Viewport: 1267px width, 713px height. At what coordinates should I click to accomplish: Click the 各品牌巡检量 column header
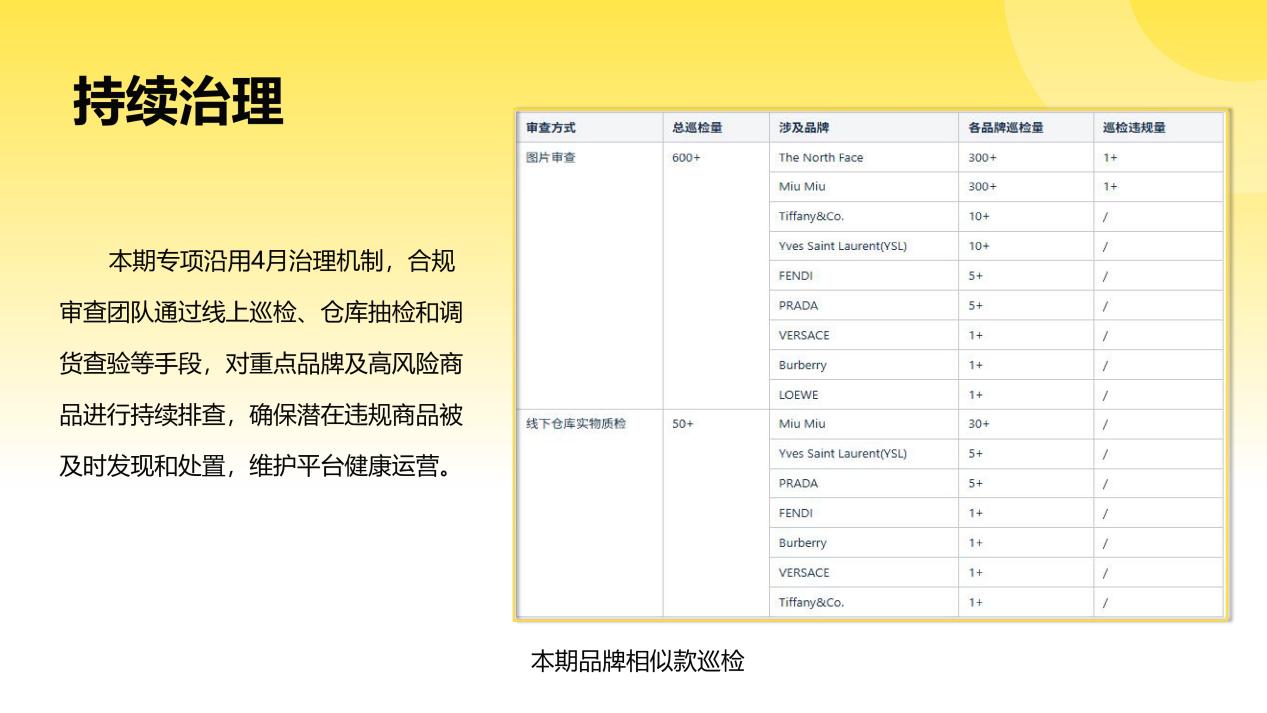click(x=1006, y=128)
